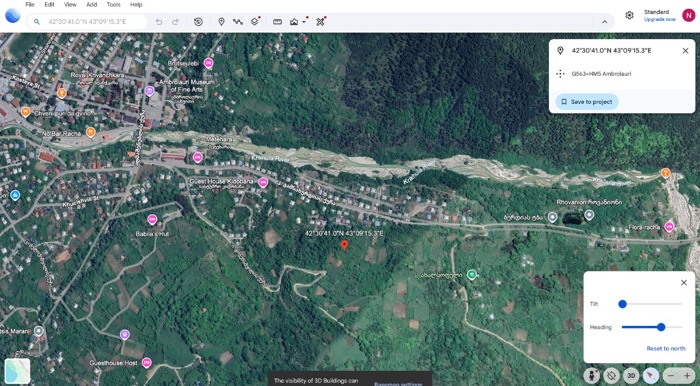The image size is (700, 386).
Task: Click Save to project button
Action: coord(587,102)
